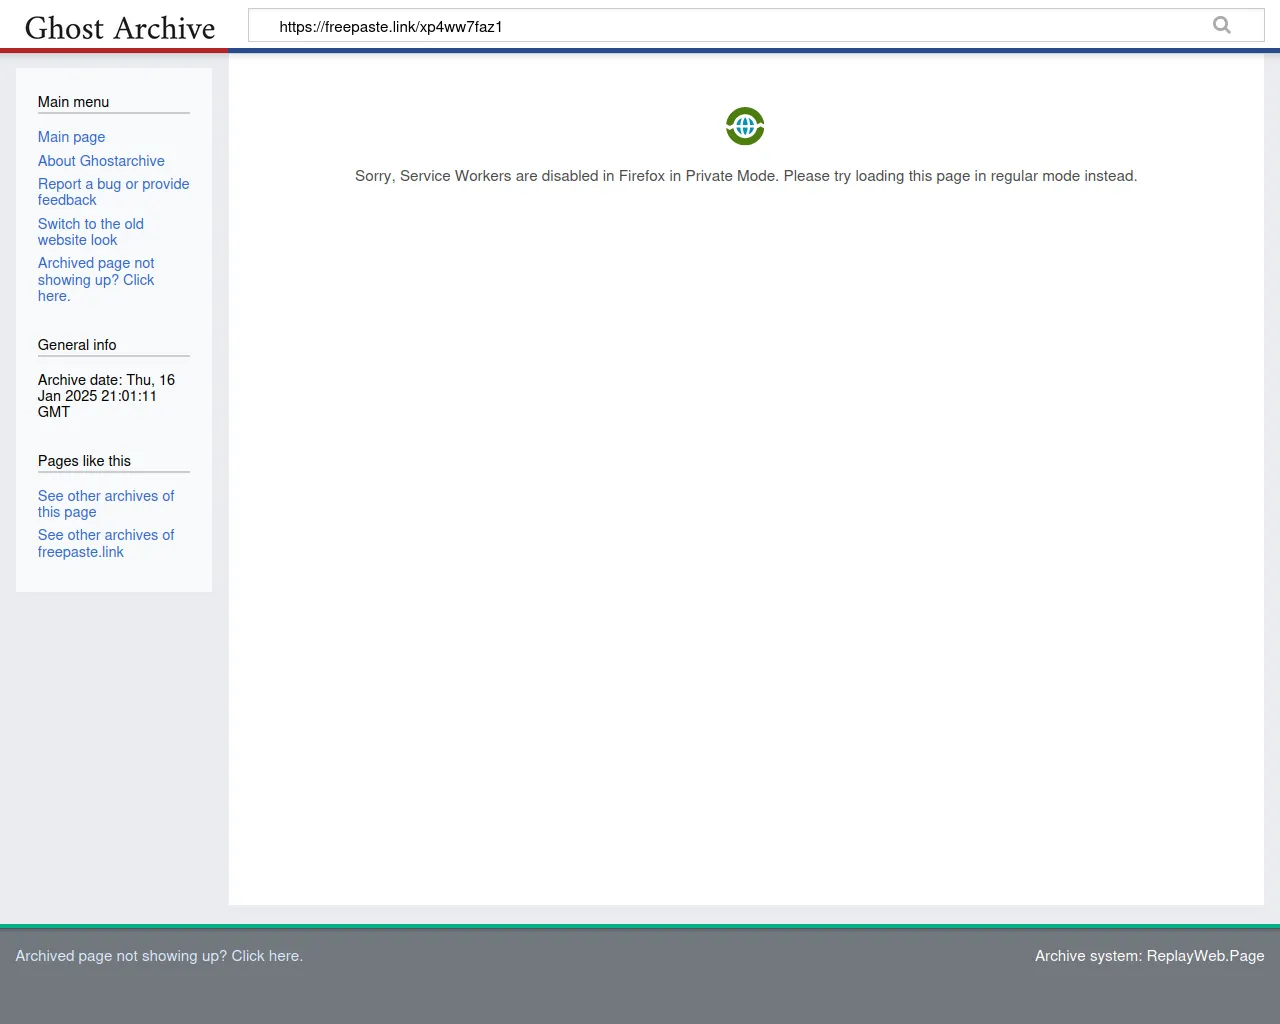The width and height of the screenshot is (1280, 1024).
Task: Click the Ghost Archive logo
Action: coord(120,28)
